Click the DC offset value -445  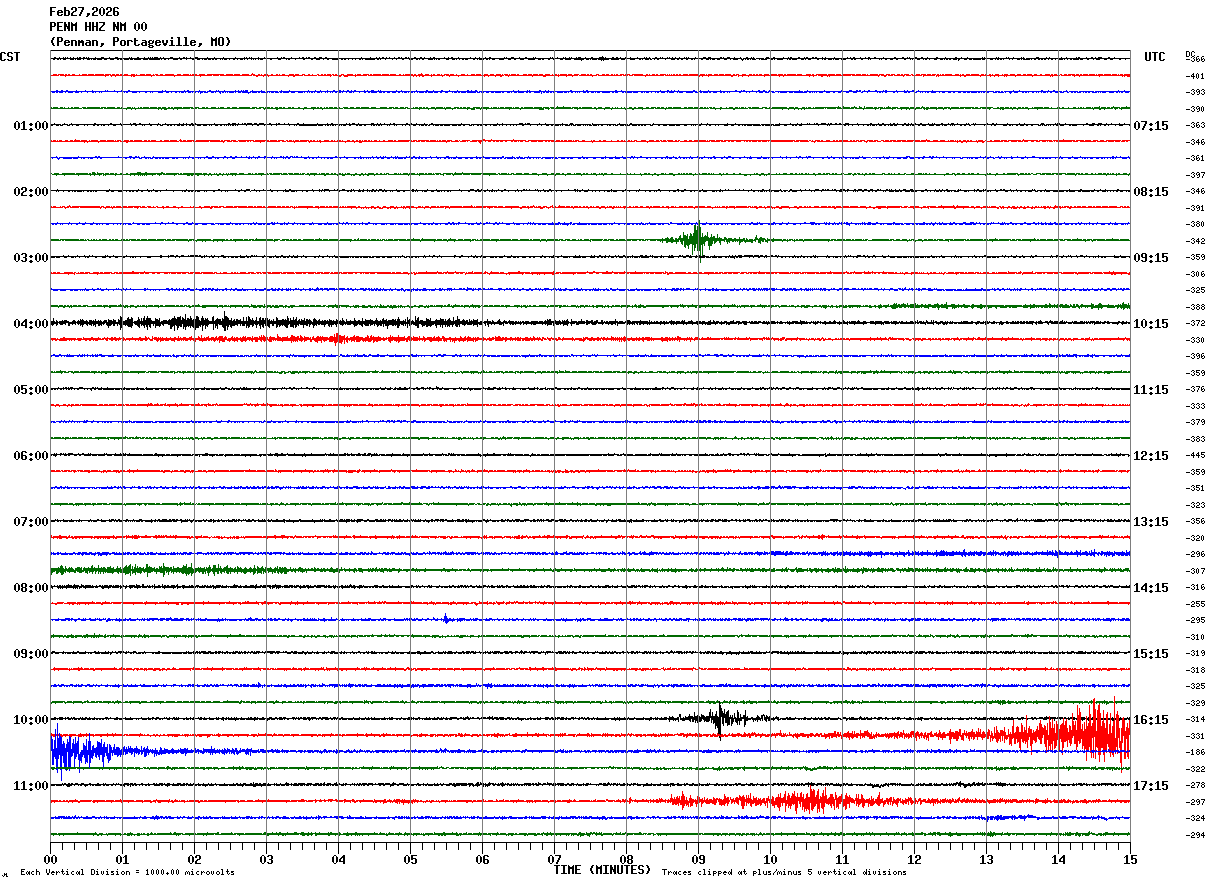(1195, 455)
